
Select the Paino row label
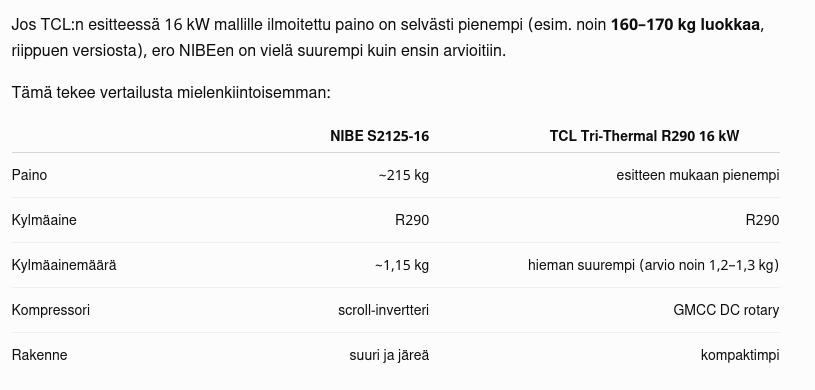tap(29, 175)
